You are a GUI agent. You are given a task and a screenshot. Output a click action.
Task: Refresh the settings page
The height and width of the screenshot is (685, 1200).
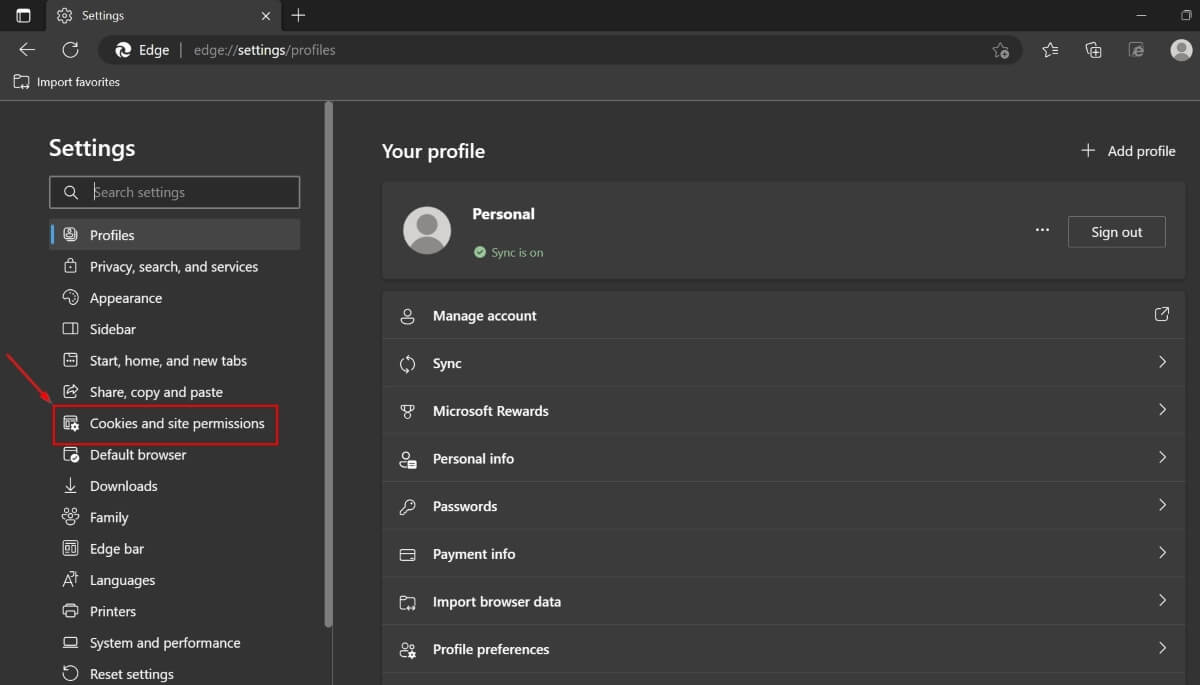click(69, 49)
